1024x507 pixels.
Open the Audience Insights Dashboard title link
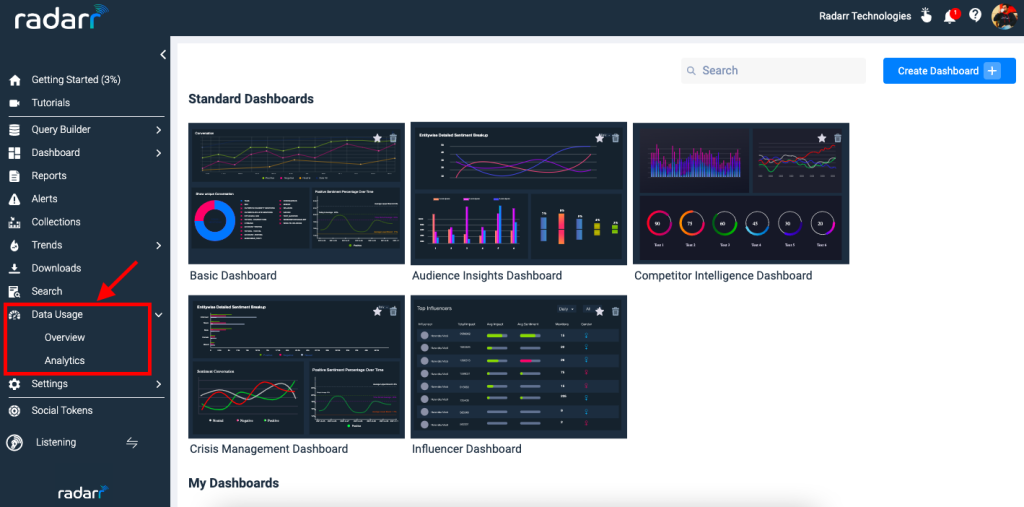coord(487,276)
